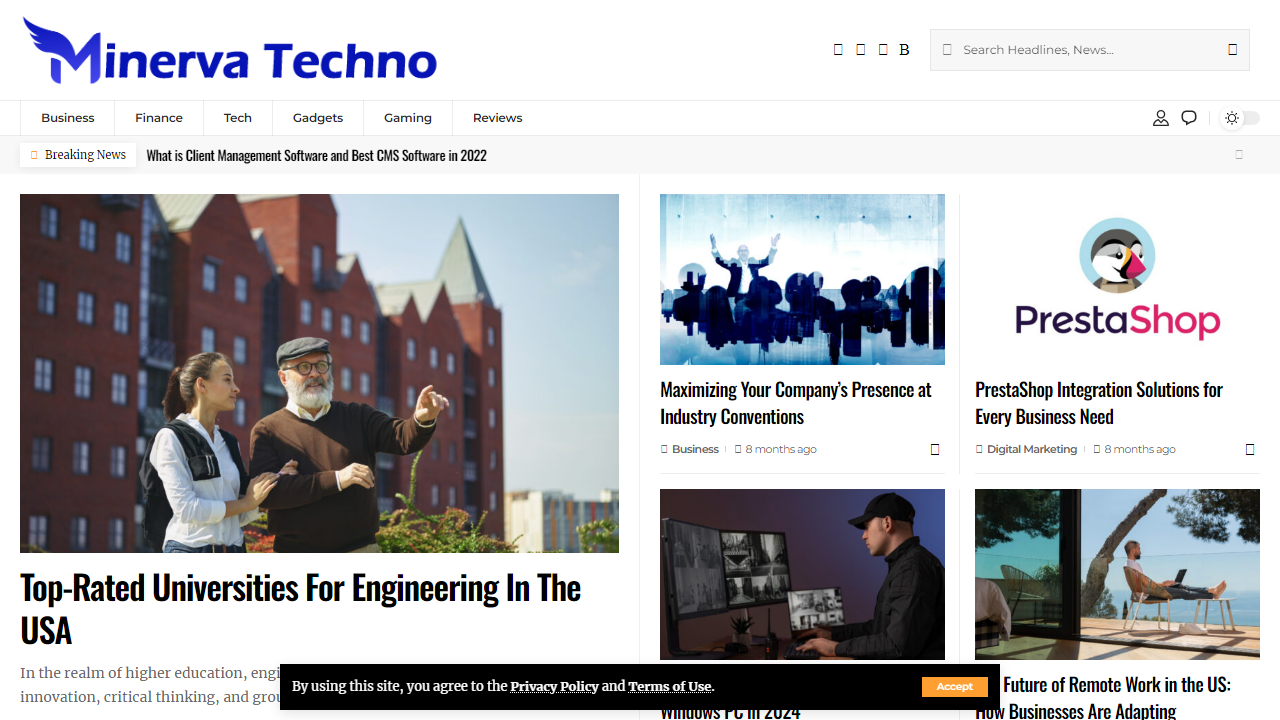Click the 'B' social icon in header
Screen dimensions: 1280x720
coord(904,50)
